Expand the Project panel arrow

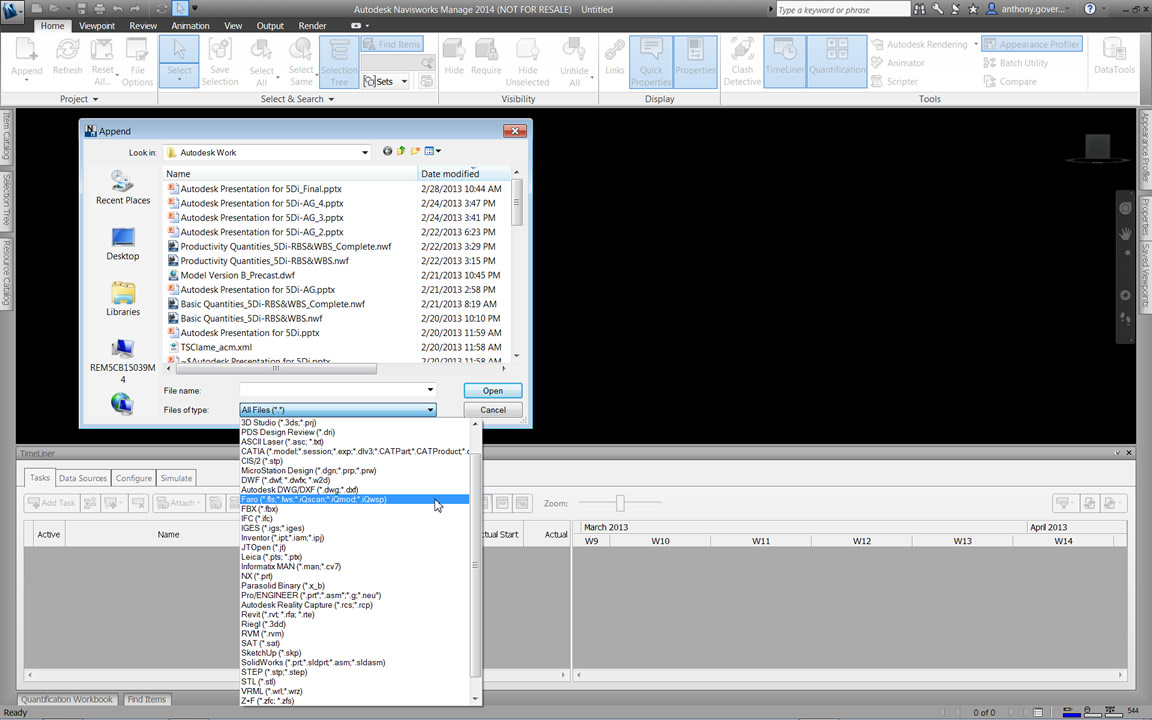96,99
